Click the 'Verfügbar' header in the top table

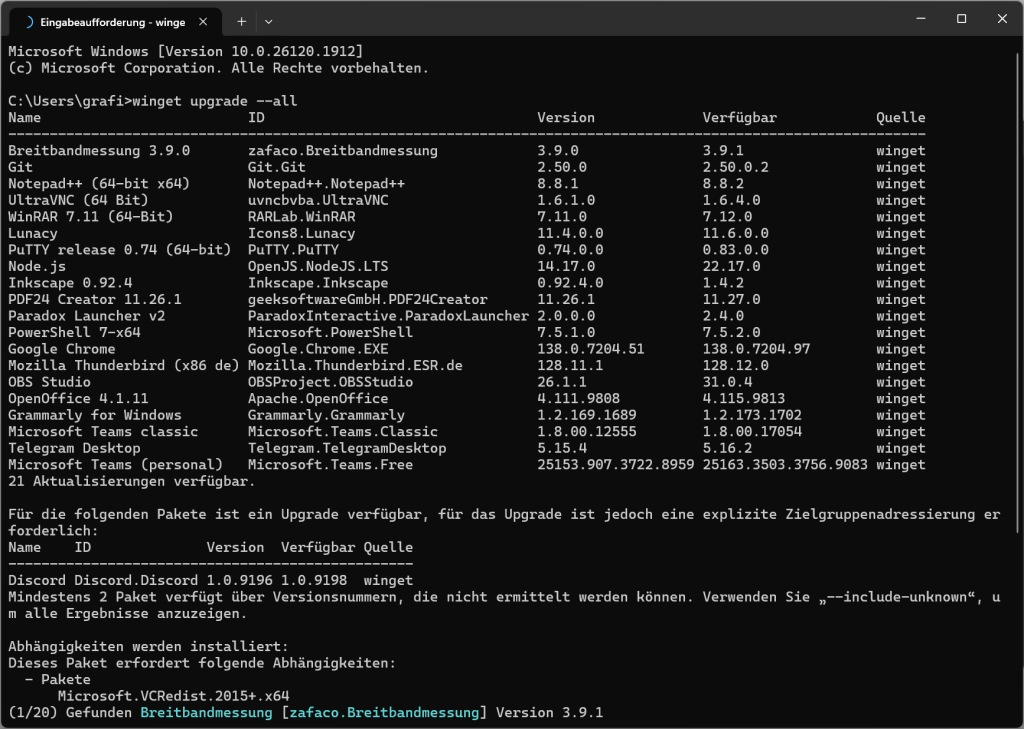pos(739,118)
